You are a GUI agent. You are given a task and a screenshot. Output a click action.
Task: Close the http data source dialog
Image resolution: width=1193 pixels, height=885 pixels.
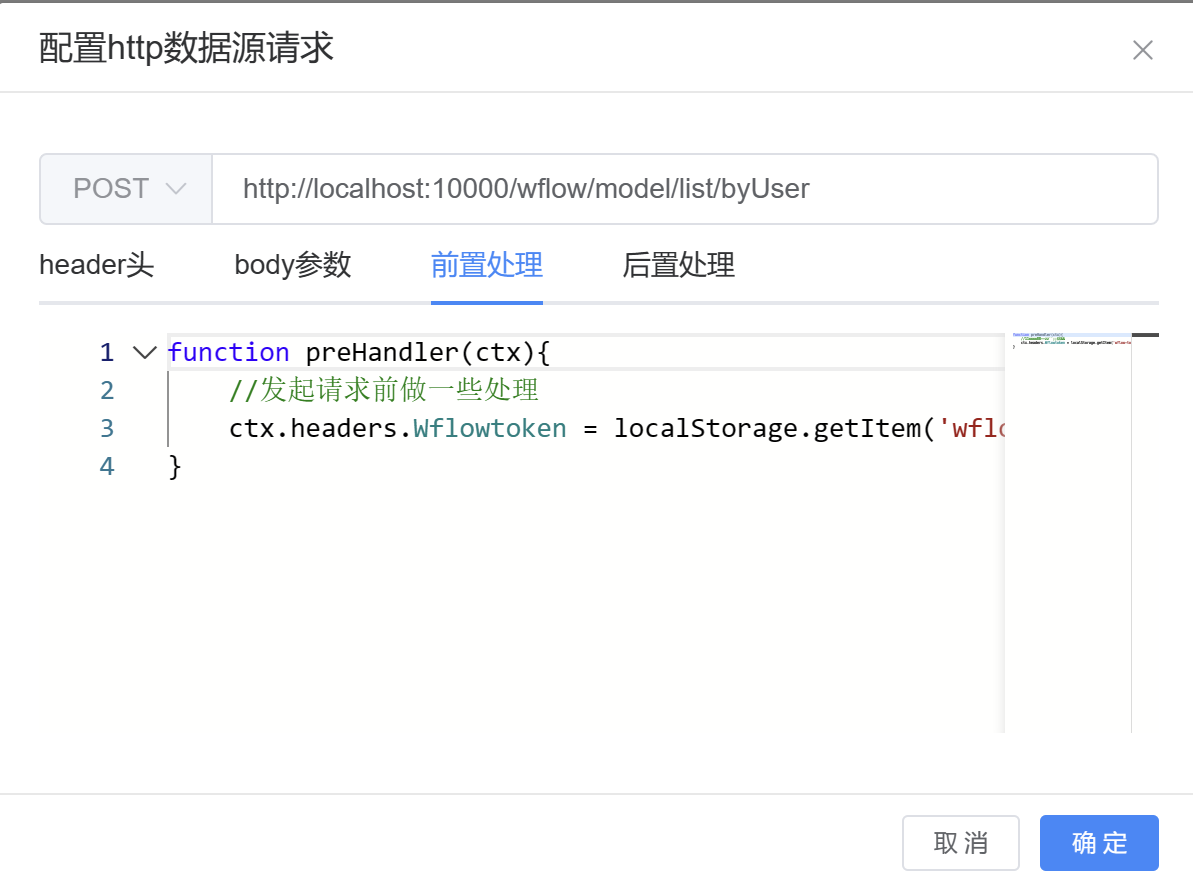point(1142,50)
